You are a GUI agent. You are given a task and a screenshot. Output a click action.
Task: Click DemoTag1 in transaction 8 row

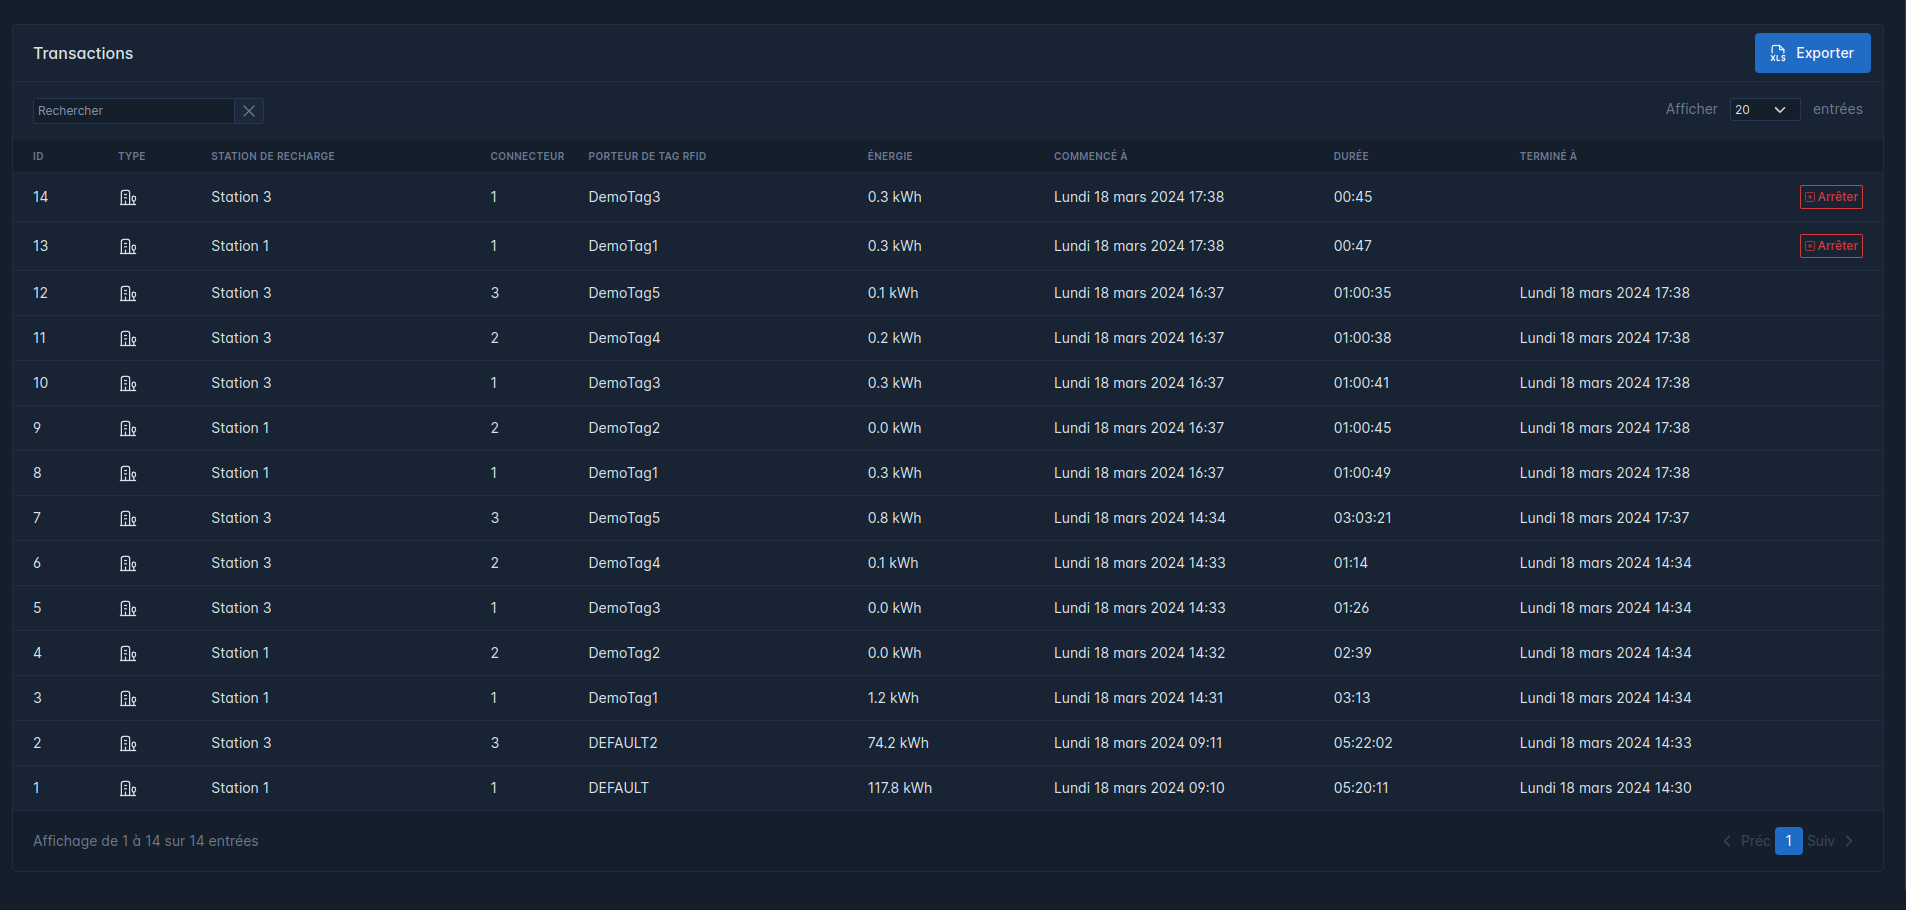[623, 473]
